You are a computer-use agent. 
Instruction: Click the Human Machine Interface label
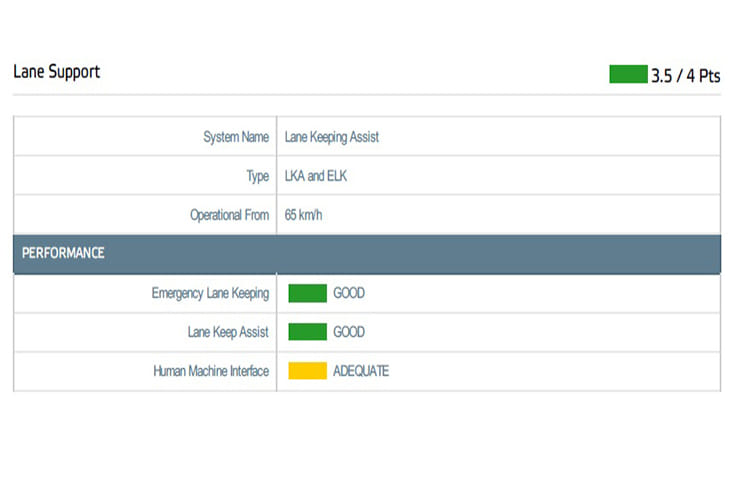point(211,371)
